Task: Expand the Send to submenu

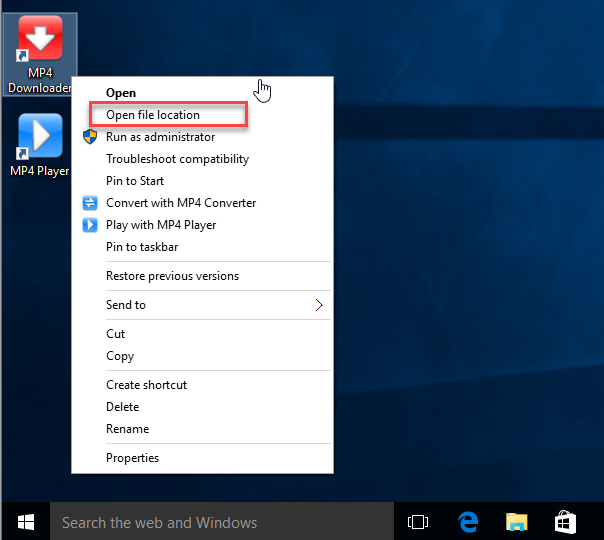Action: pos(203,305)
